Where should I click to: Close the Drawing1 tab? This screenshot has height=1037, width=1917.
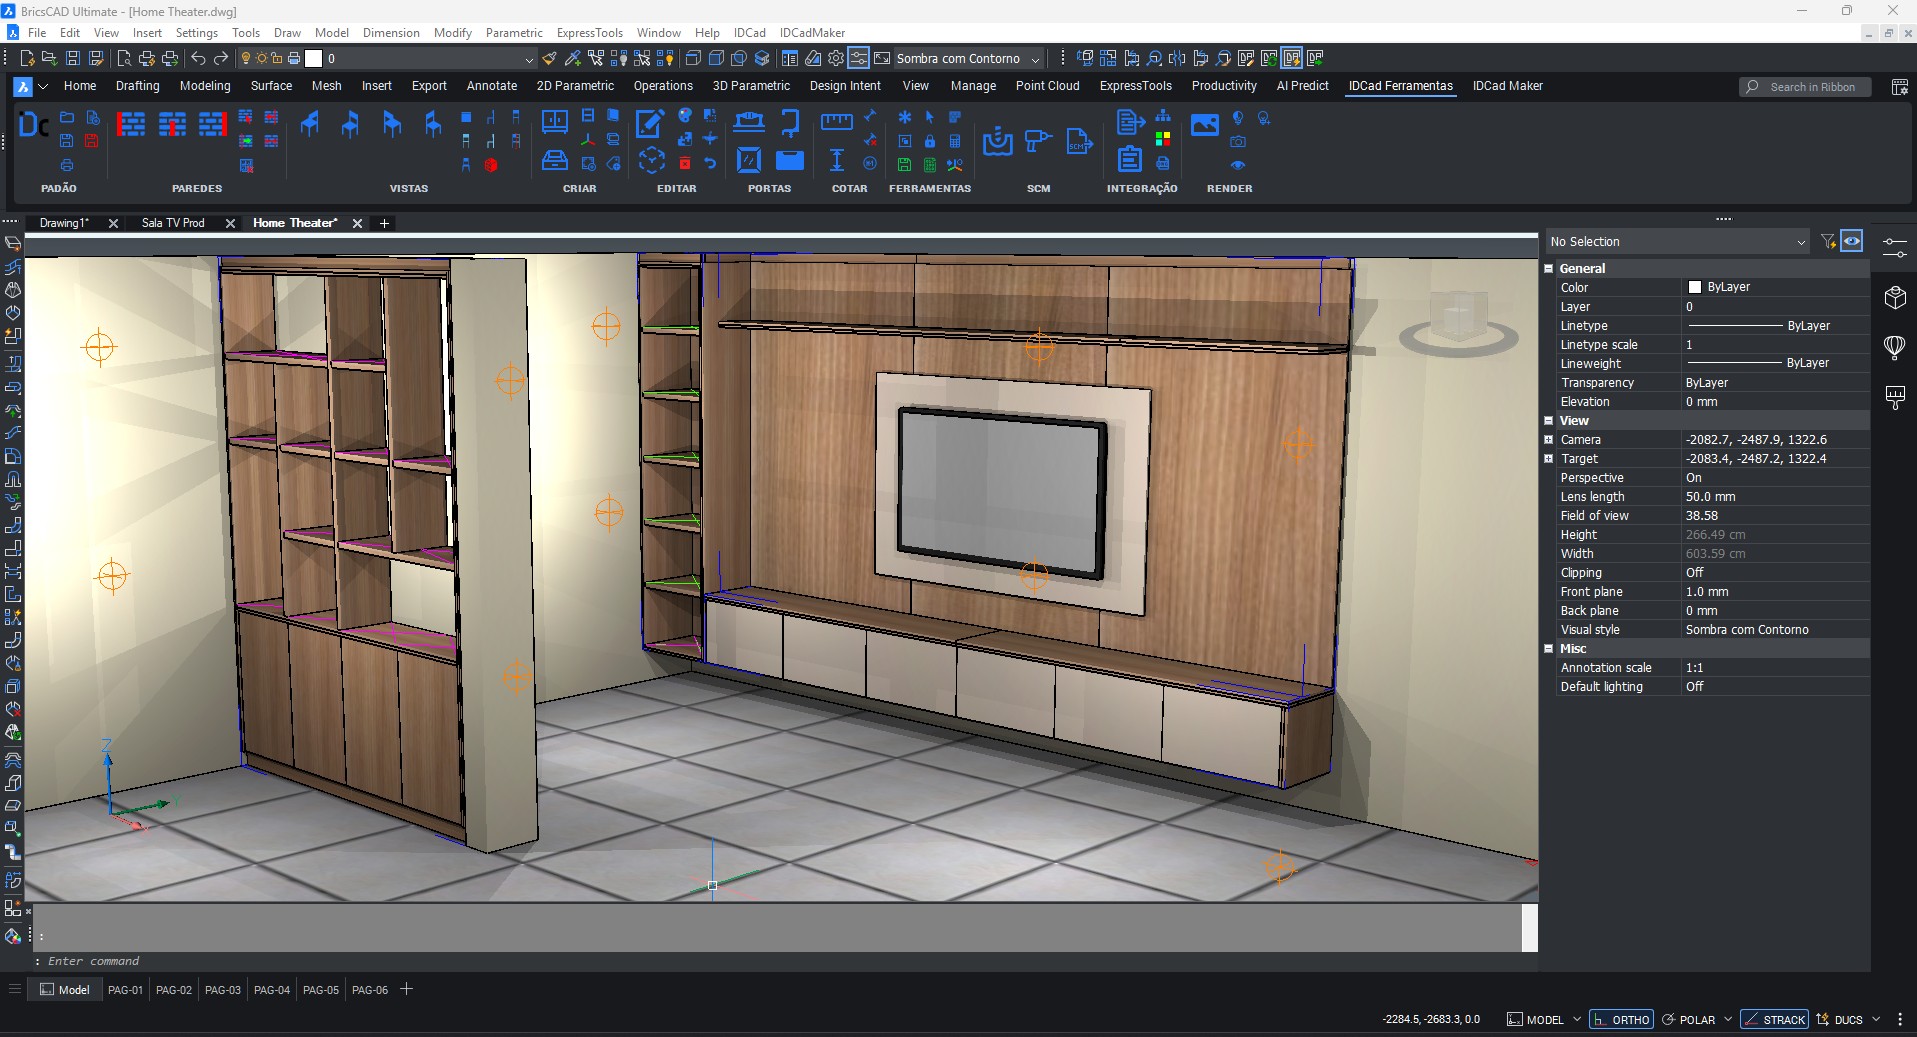(113, 223)
